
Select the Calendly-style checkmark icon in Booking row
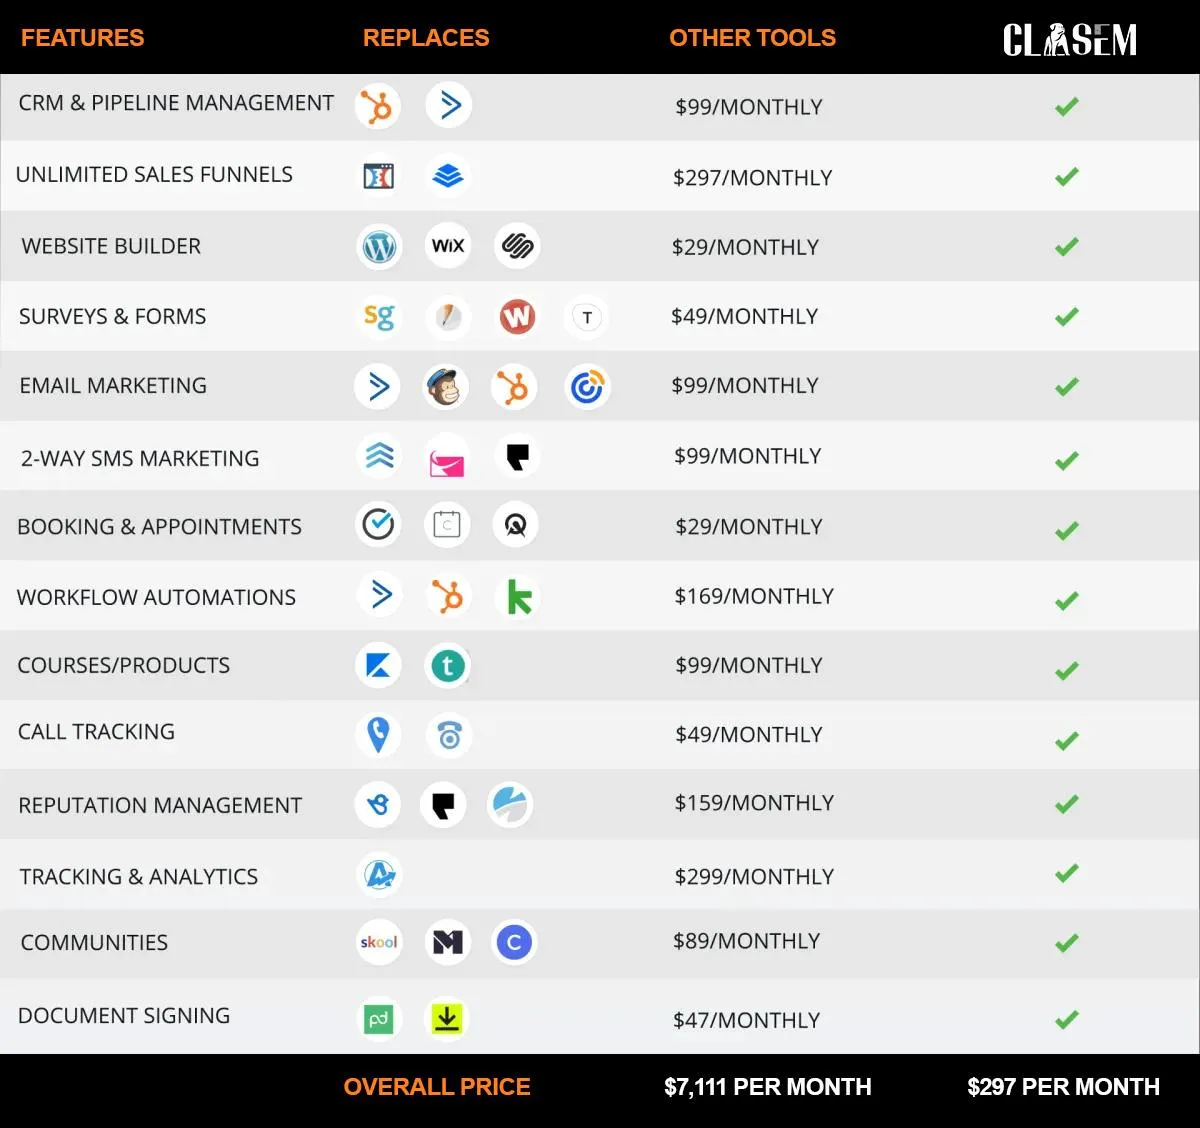(378, 524)
